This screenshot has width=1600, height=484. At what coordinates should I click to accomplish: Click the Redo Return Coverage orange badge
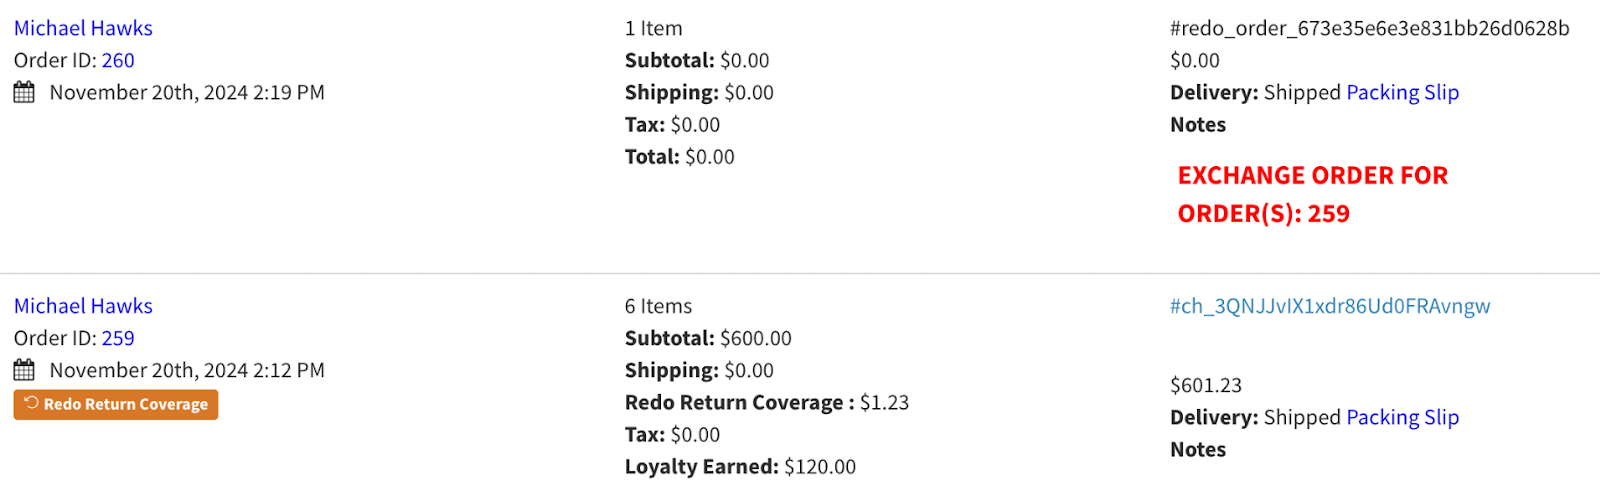click(116, 404)
